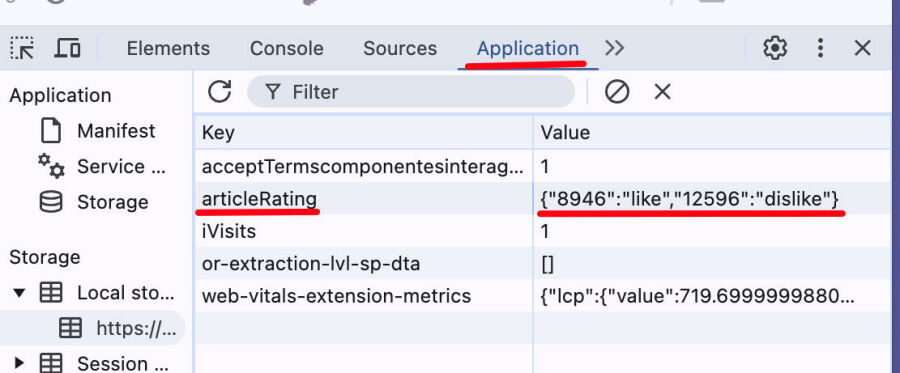Show more DevTools tabs chevron
The width and height of the screenshot is (900, 373).
coord(614,48)
